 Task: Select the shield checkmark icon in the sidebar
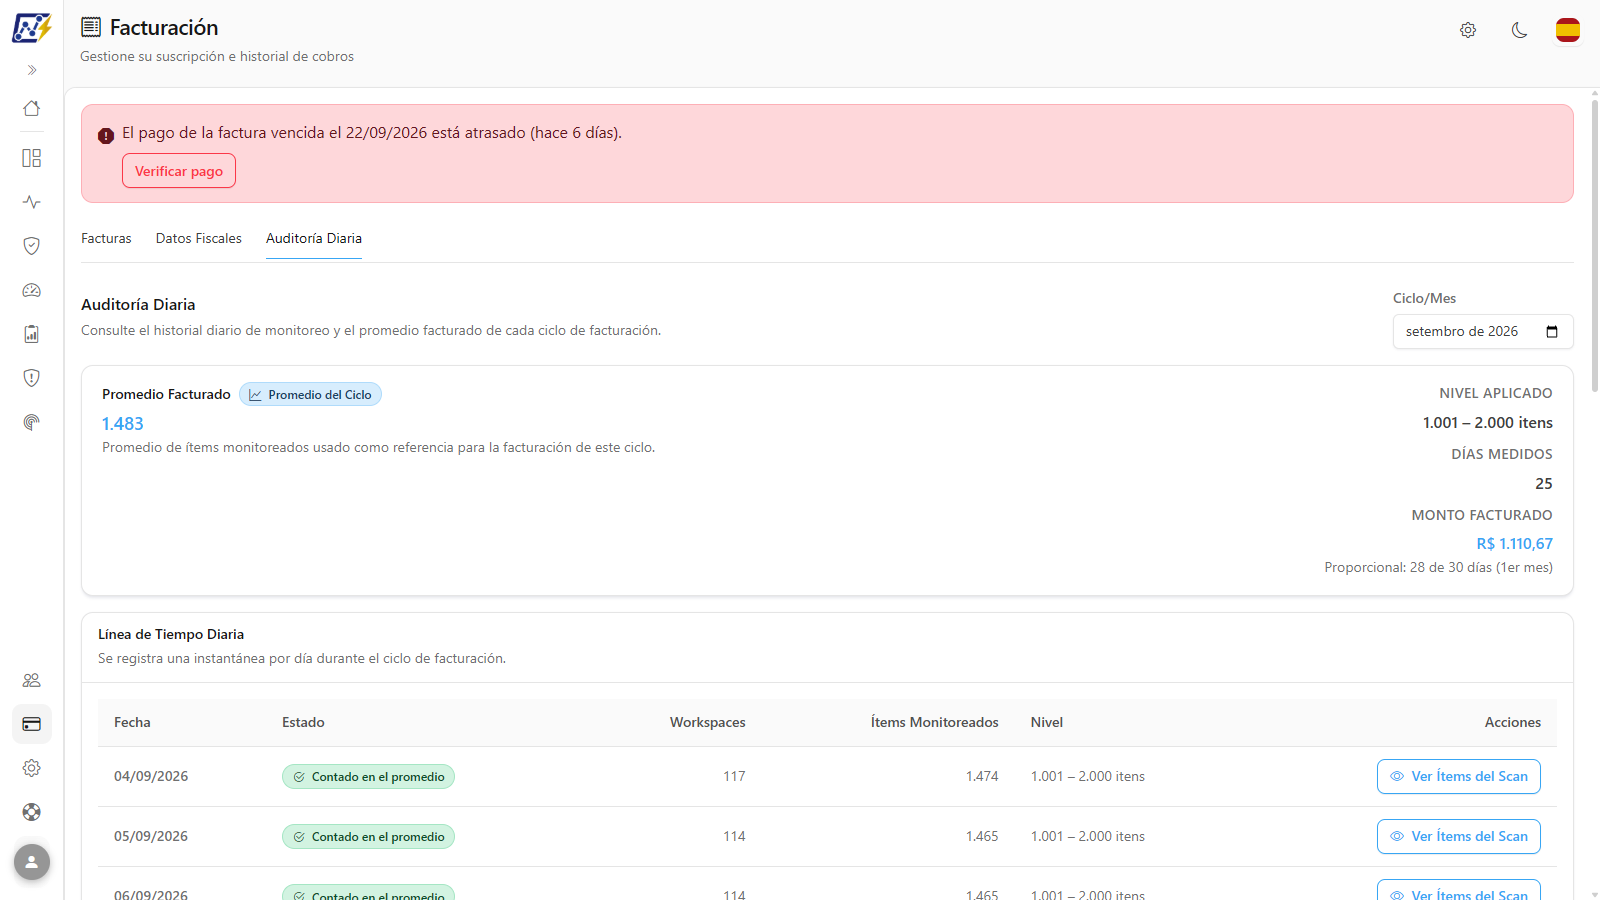[x=32, y=246]
